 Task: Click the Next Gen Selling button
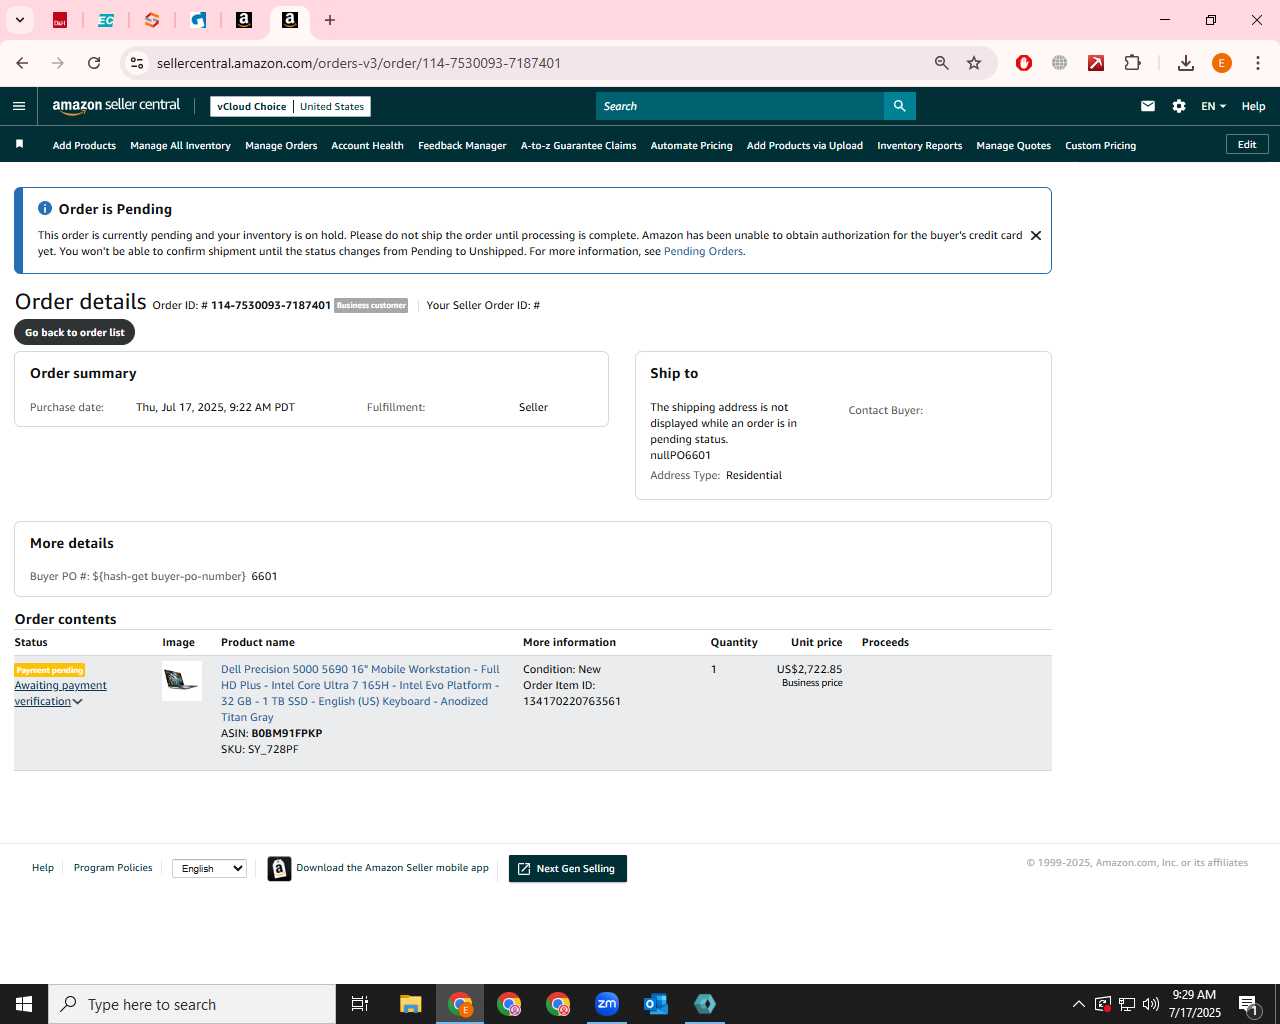(567, 869)
